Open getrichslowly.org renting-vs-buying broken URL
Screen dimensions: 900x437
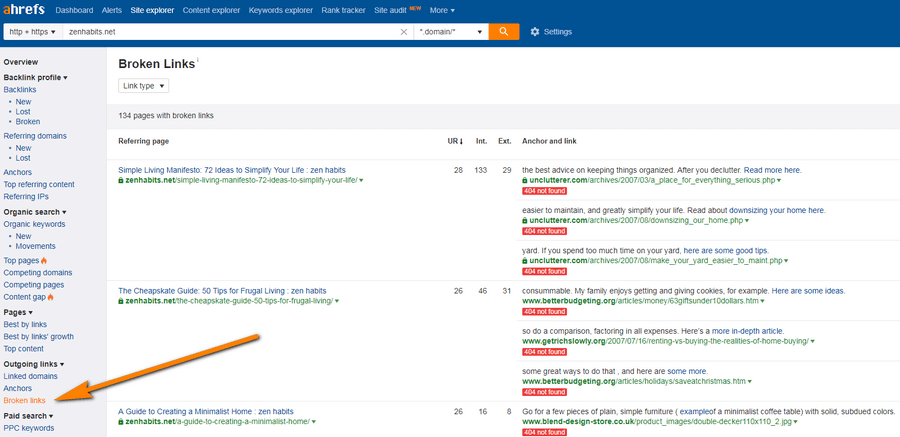pyautogui.click(x=665, y=341)
